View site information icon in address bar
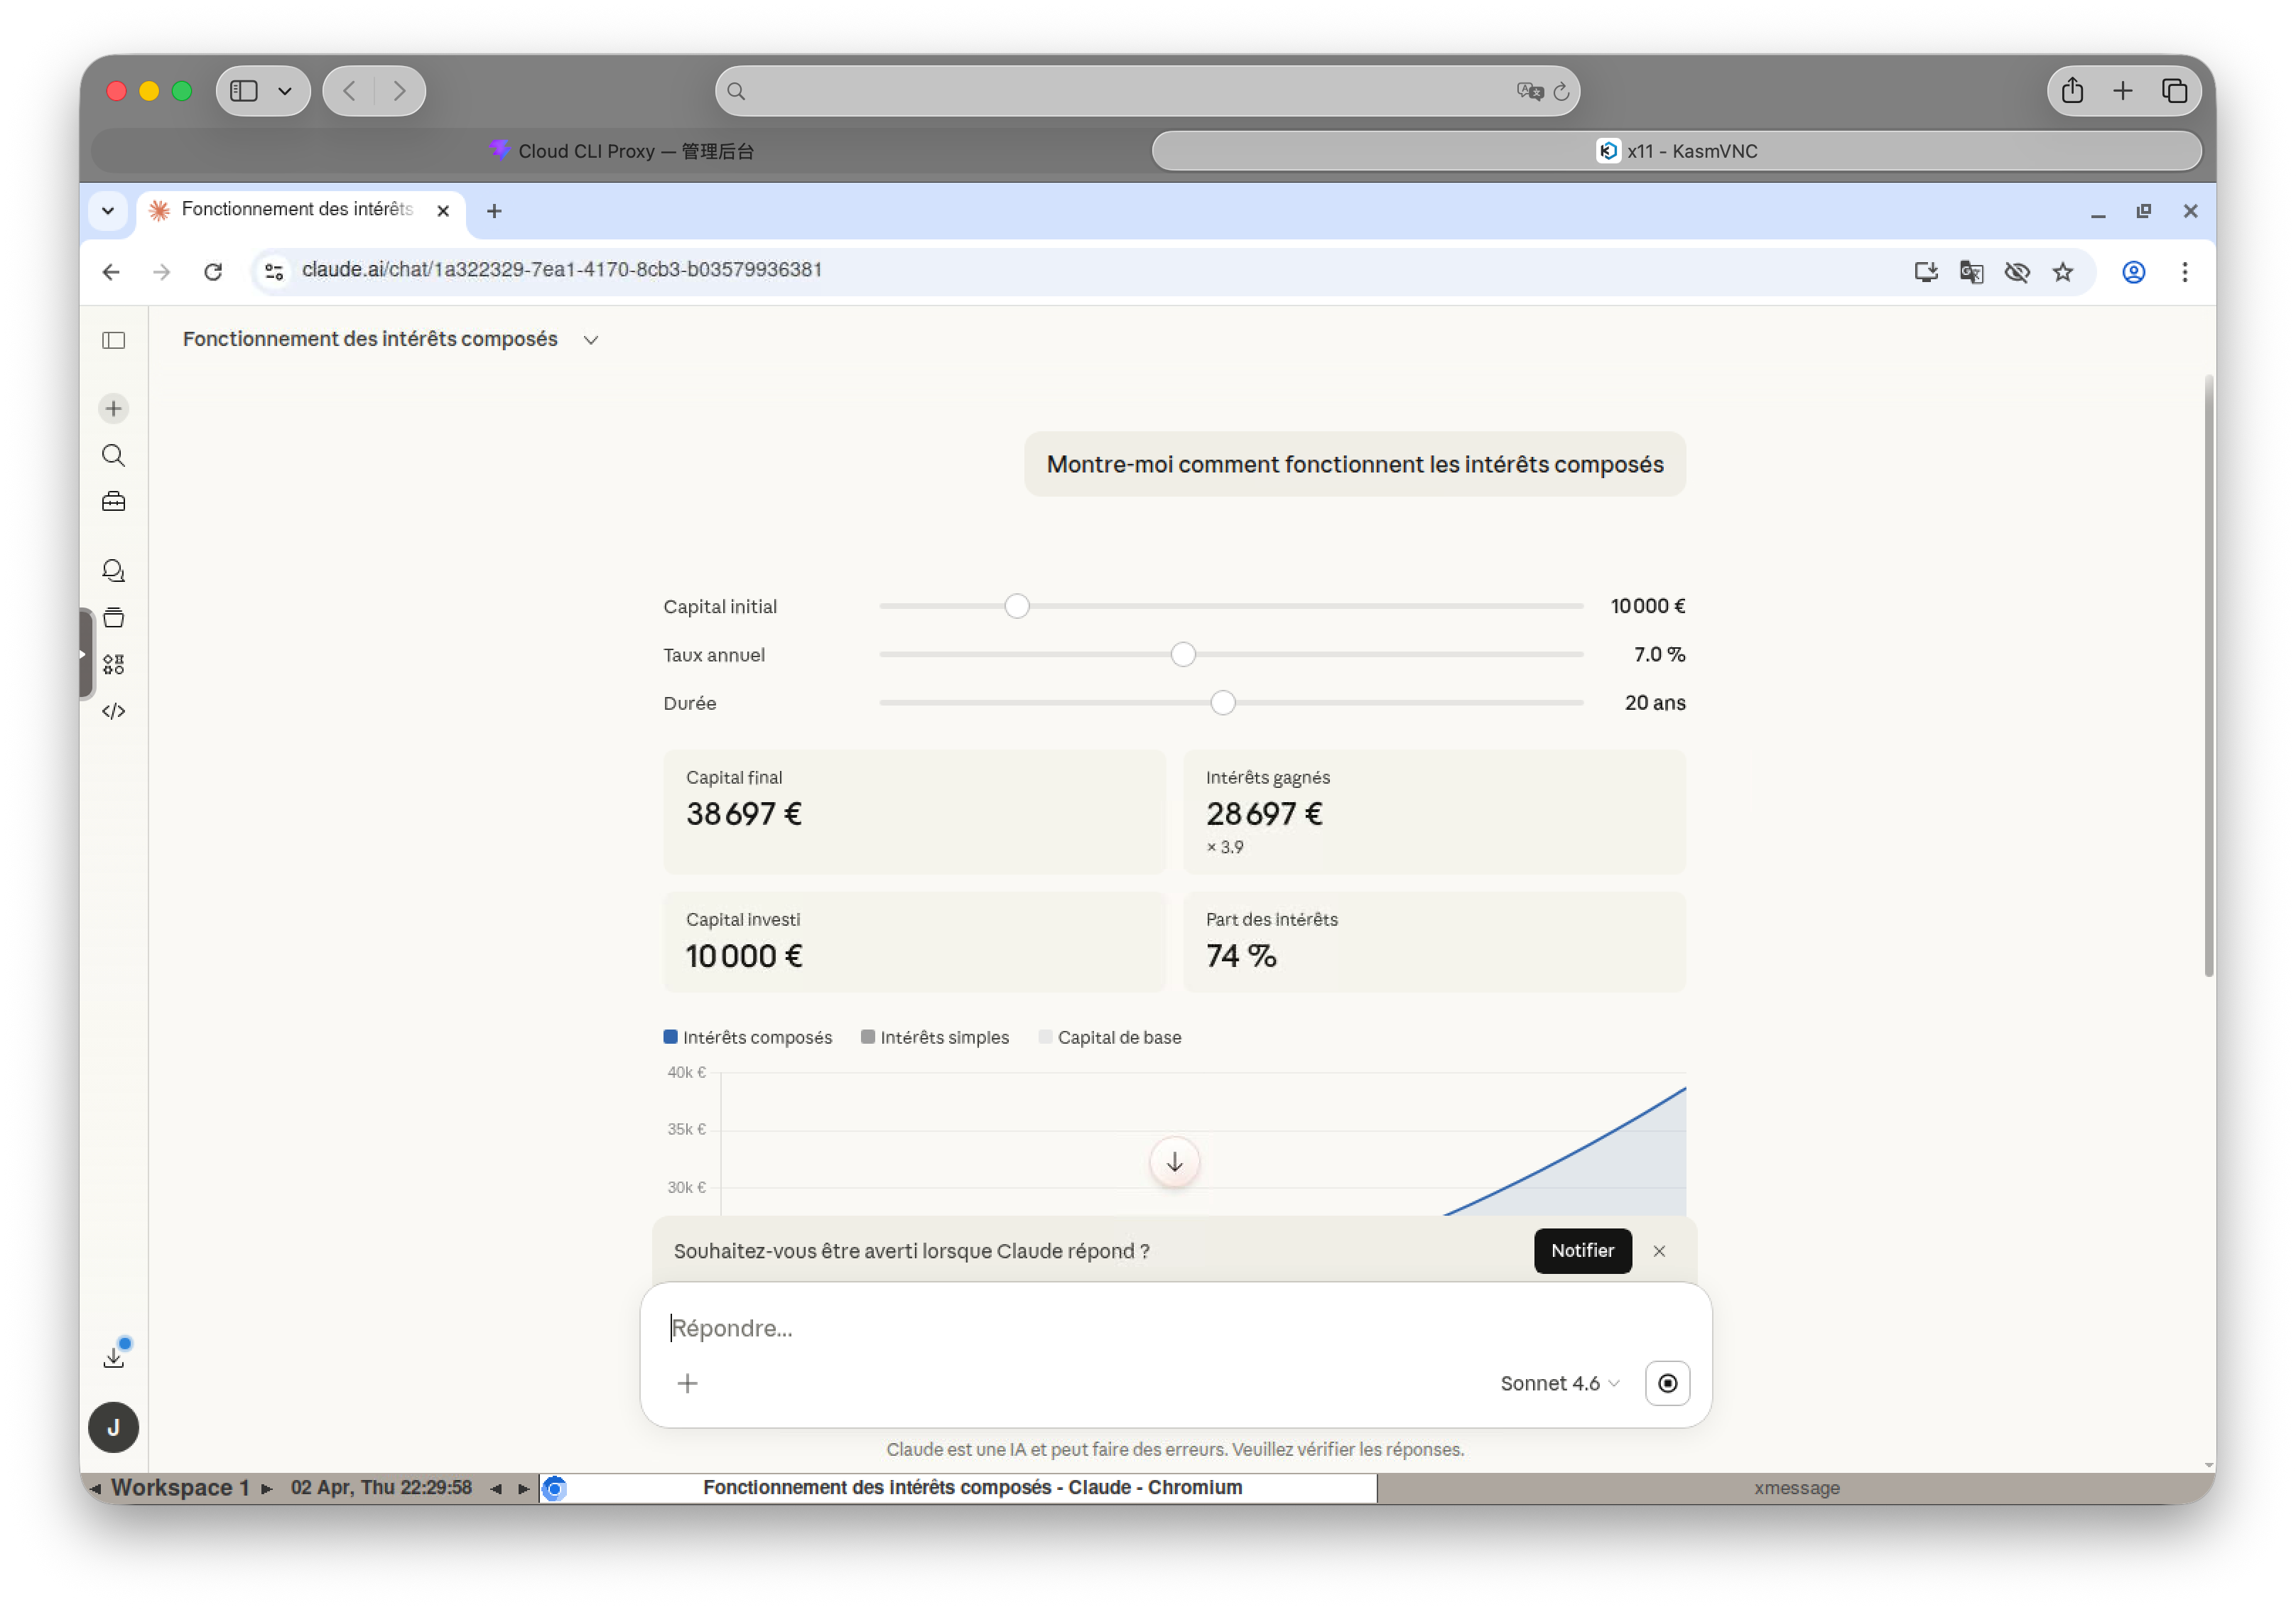This screenshot has width=2296, height=1610. [x=274, y=272]
